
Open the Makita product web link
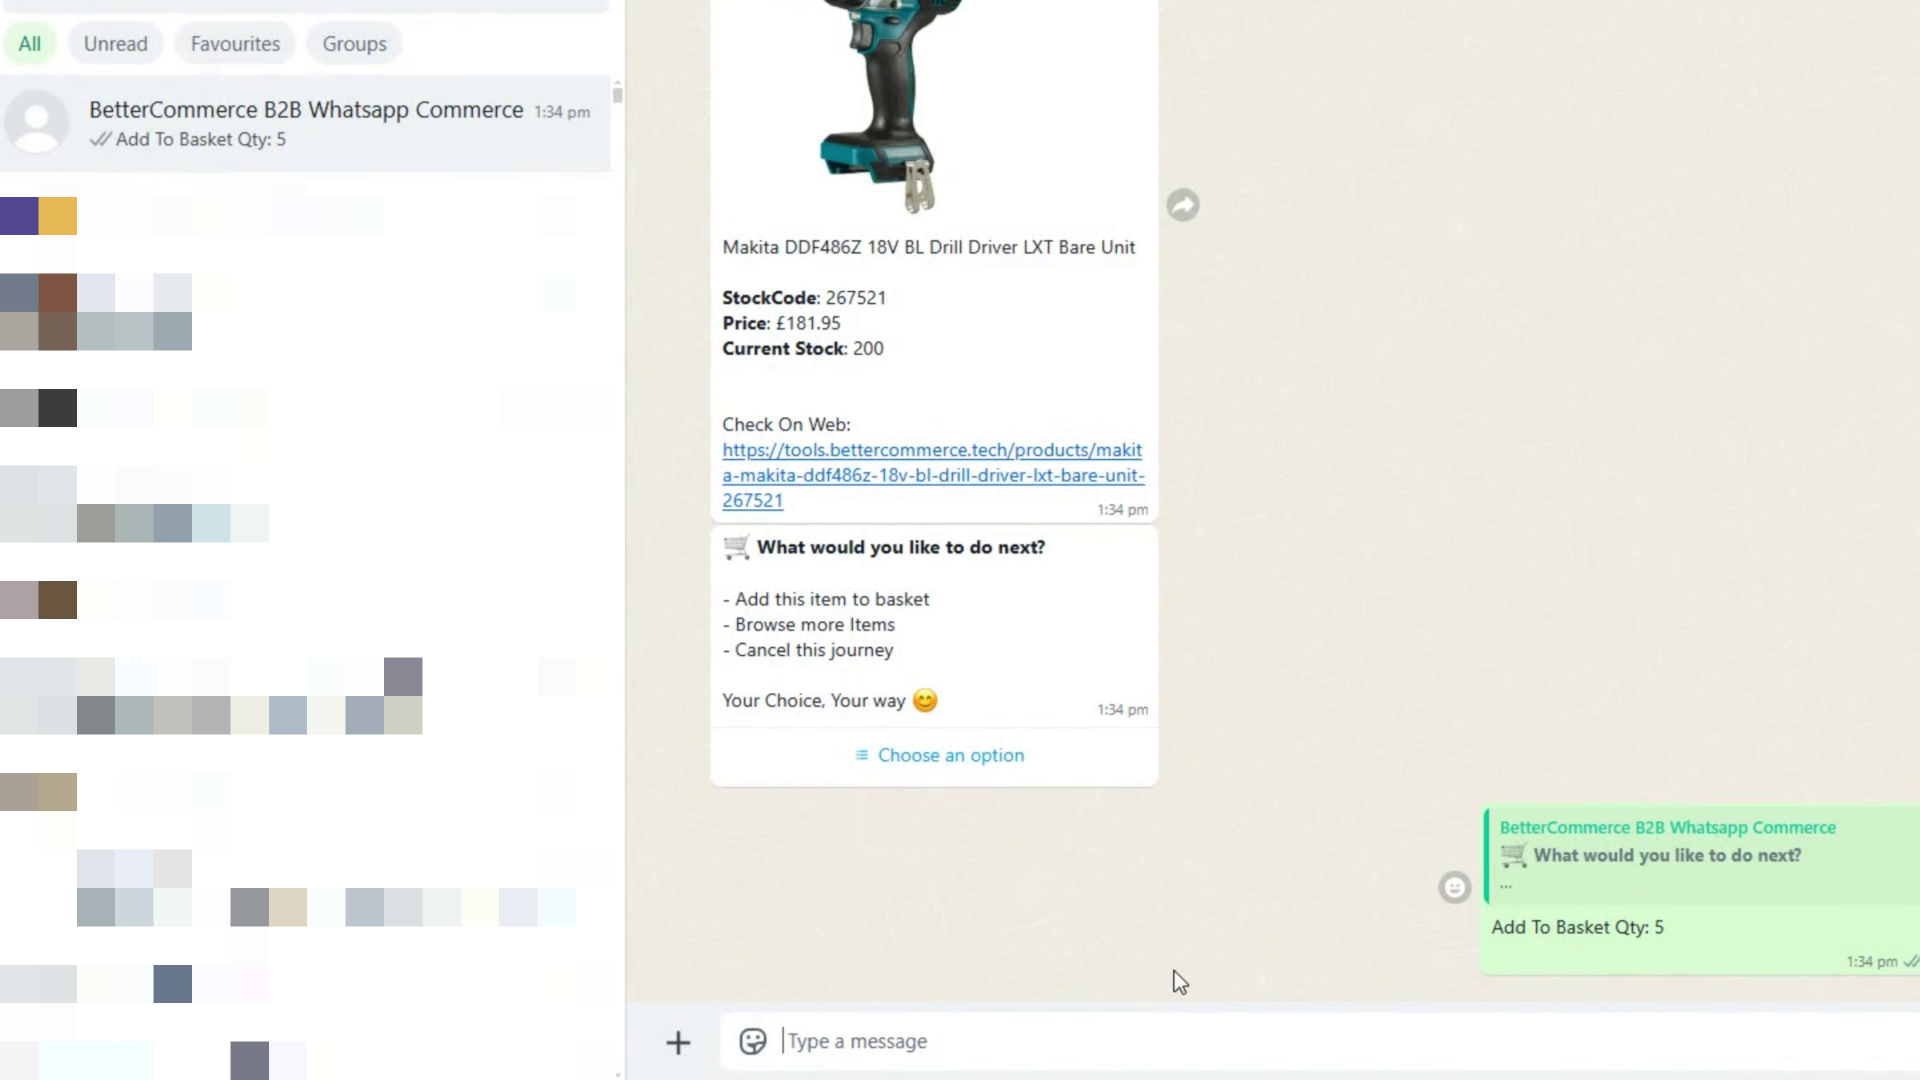[932, 475]
